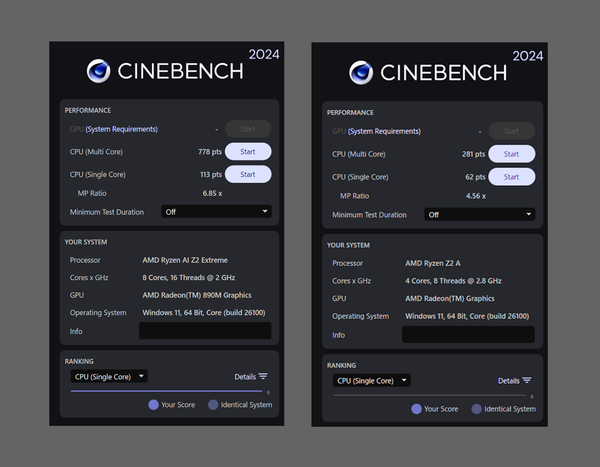Select MP Ratio value '6.85 x'

pyautogui.click(x=212, y=193)
